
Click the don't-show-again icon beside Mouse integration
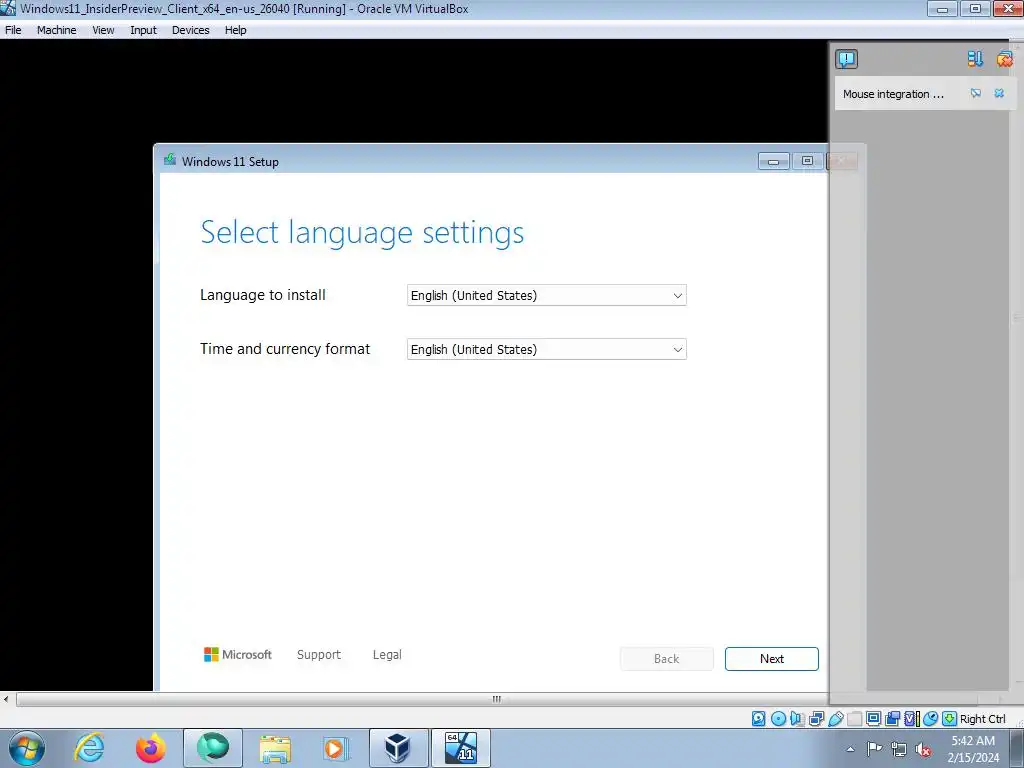pos(976,93)
